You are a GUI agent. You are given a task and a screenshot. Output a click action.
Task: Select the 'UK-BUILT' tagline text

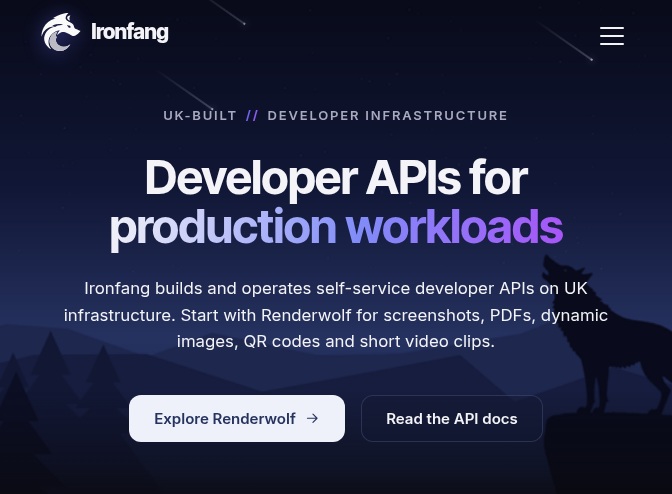[200, 116]
